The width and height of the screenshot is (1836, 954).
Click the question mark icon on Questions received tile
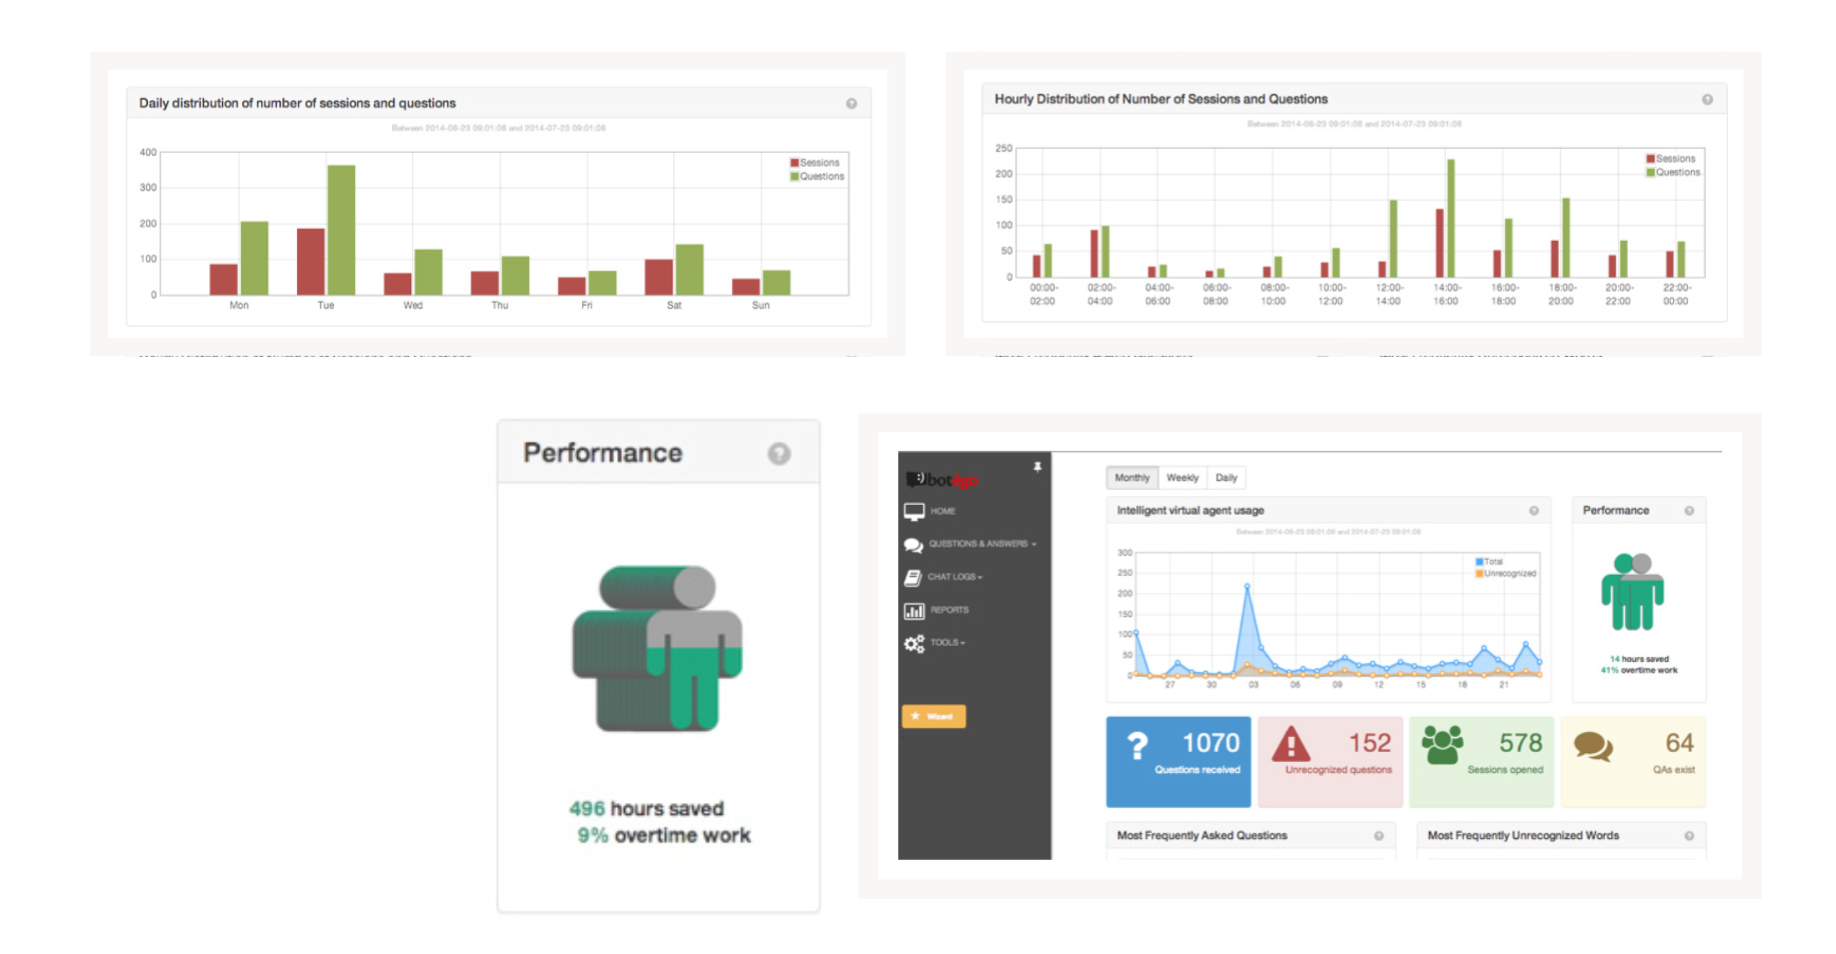1137,746
